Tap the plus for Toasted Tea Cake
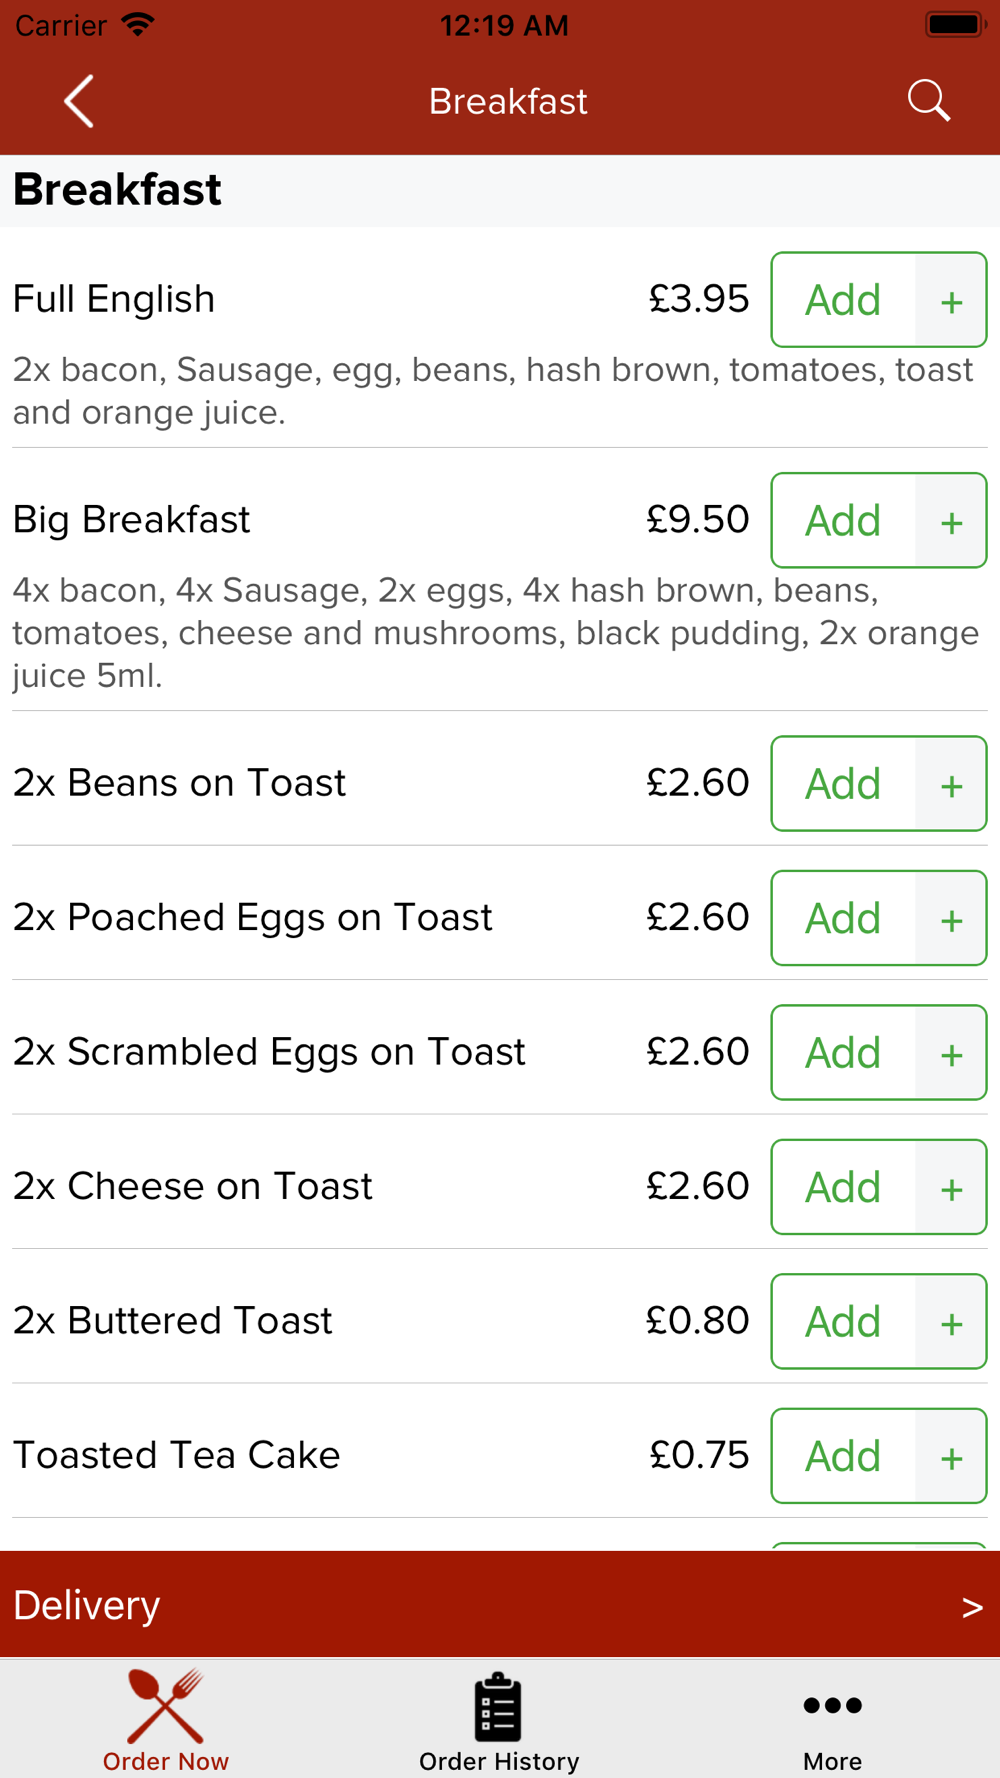The height and width of the screenshot is (1778, 1000). pyautogui.click(x=951, y=1456)
